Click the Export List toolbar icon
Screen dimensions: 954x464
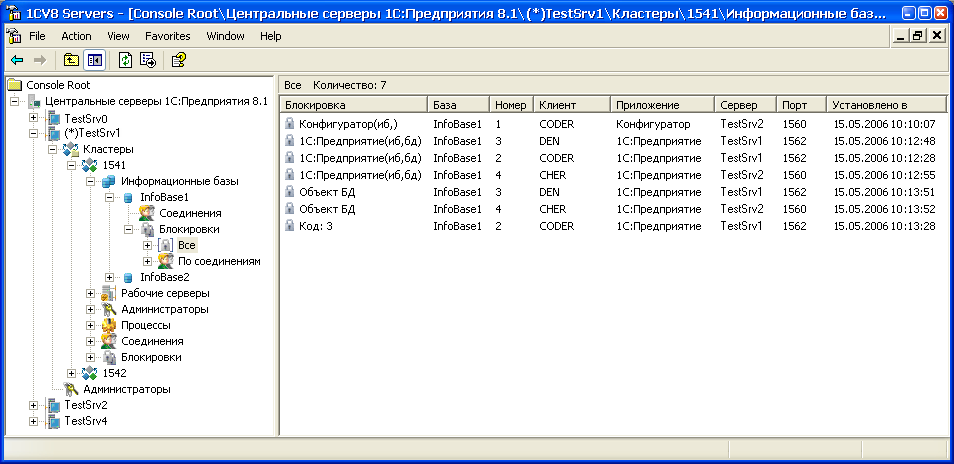click(x=148, y=60)
